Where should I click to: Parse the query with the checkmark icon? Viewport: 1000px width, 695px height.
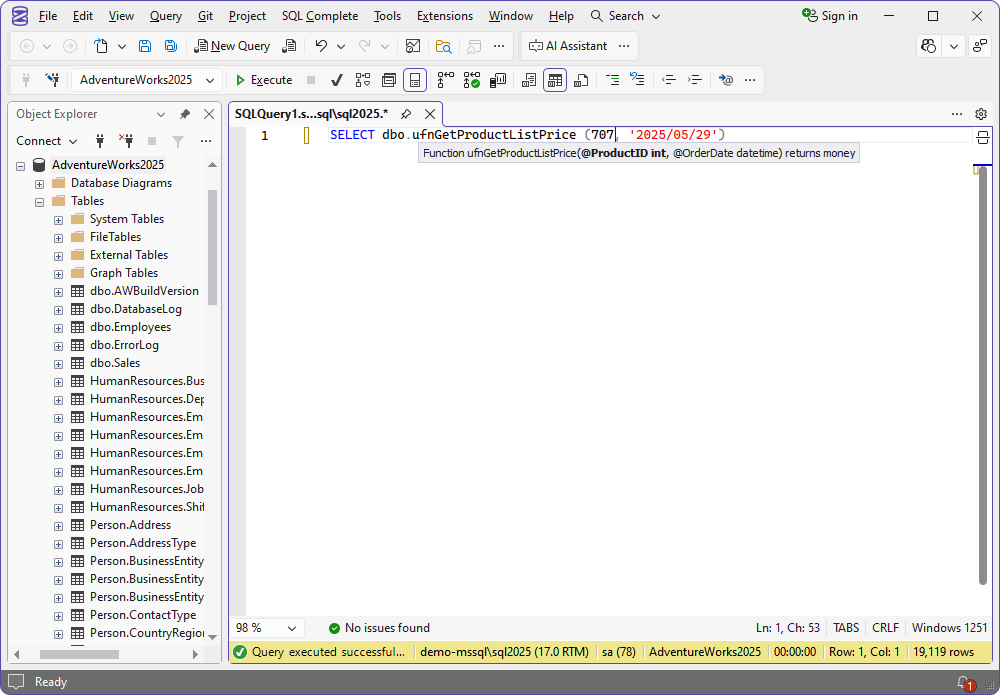pyautogui.click(x=337, y=80)
